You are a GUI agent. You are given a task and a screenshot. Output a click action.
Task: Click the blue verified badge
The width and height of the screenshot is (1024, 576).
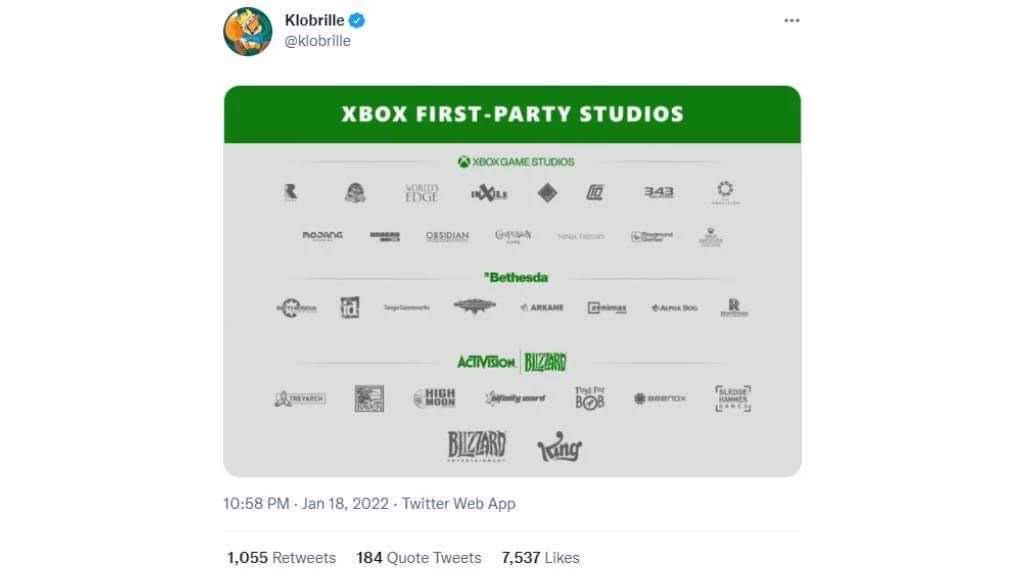(358, 21)
